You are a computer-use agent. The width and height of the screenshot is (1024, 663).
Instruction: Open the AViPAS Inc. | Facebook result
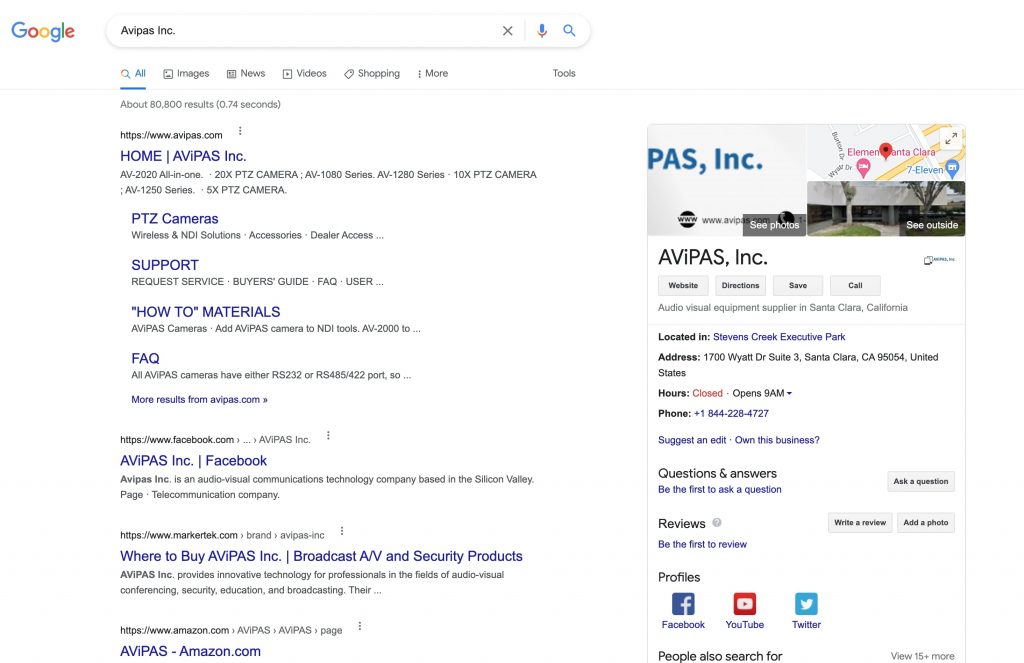pyautogui.click(x=193, y=461)
